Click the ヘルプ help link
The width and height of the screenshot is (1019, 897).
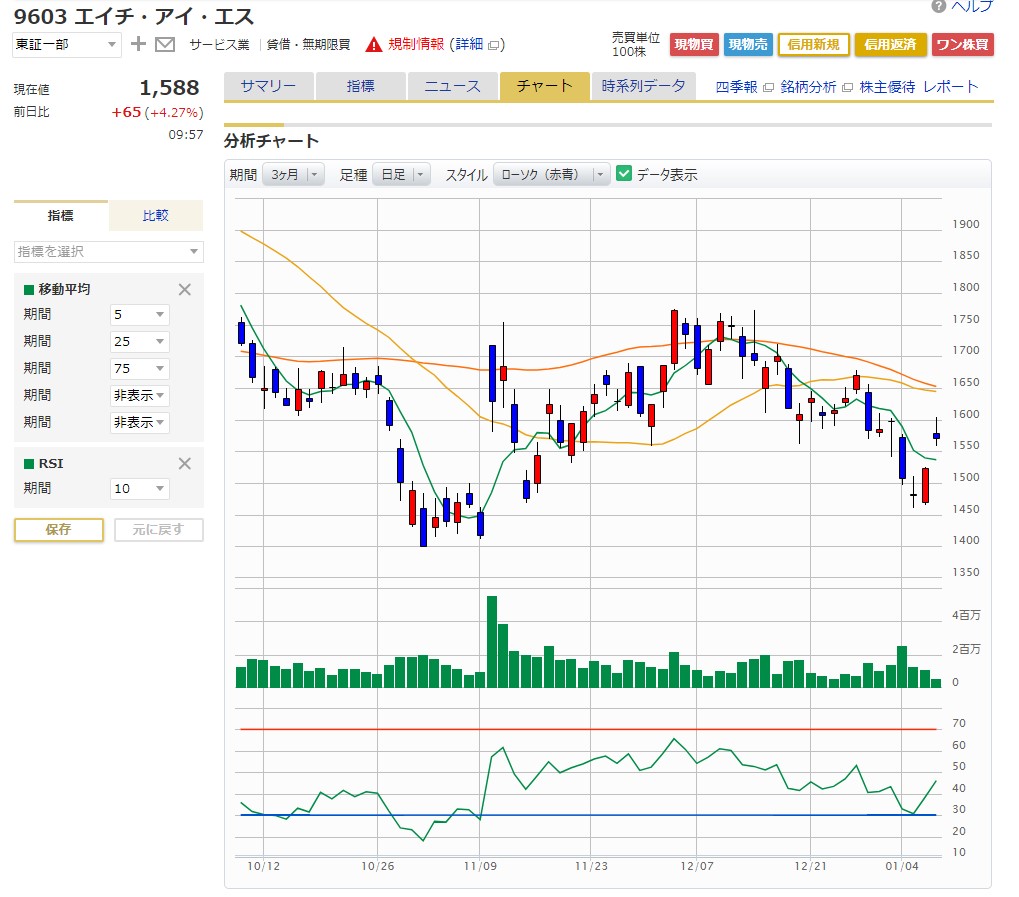[972, 6]
